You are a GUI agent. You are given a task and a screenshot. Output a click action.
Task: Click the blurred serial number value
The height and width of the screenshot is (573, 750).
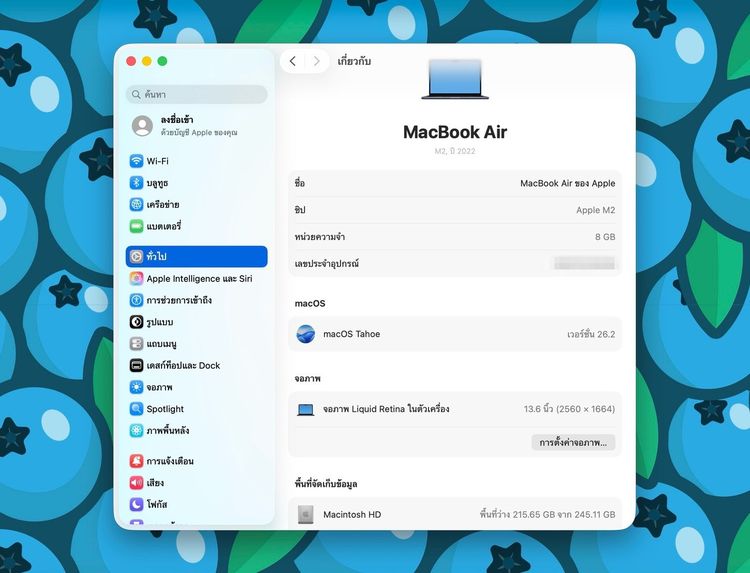click(584, 263)
